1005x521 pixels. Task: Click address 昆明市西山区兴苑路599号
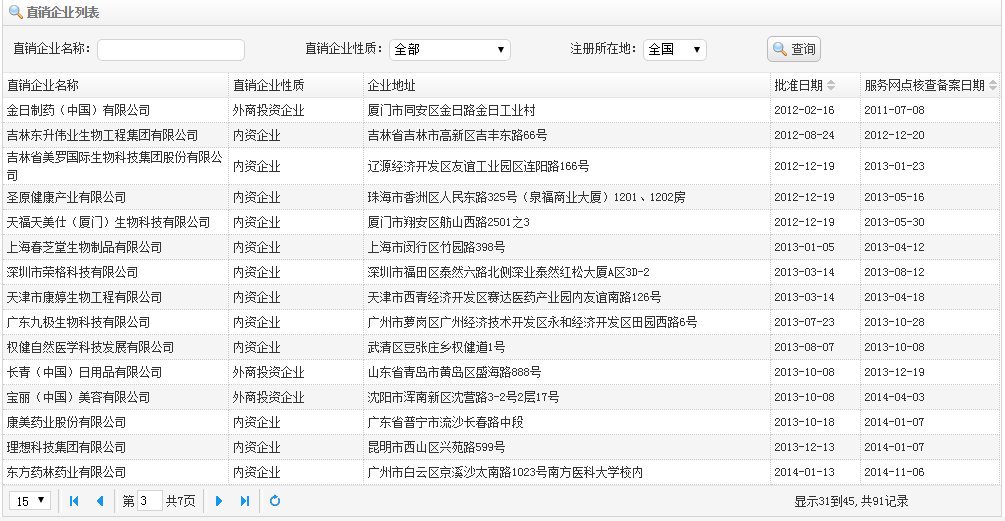coord(436,447)
